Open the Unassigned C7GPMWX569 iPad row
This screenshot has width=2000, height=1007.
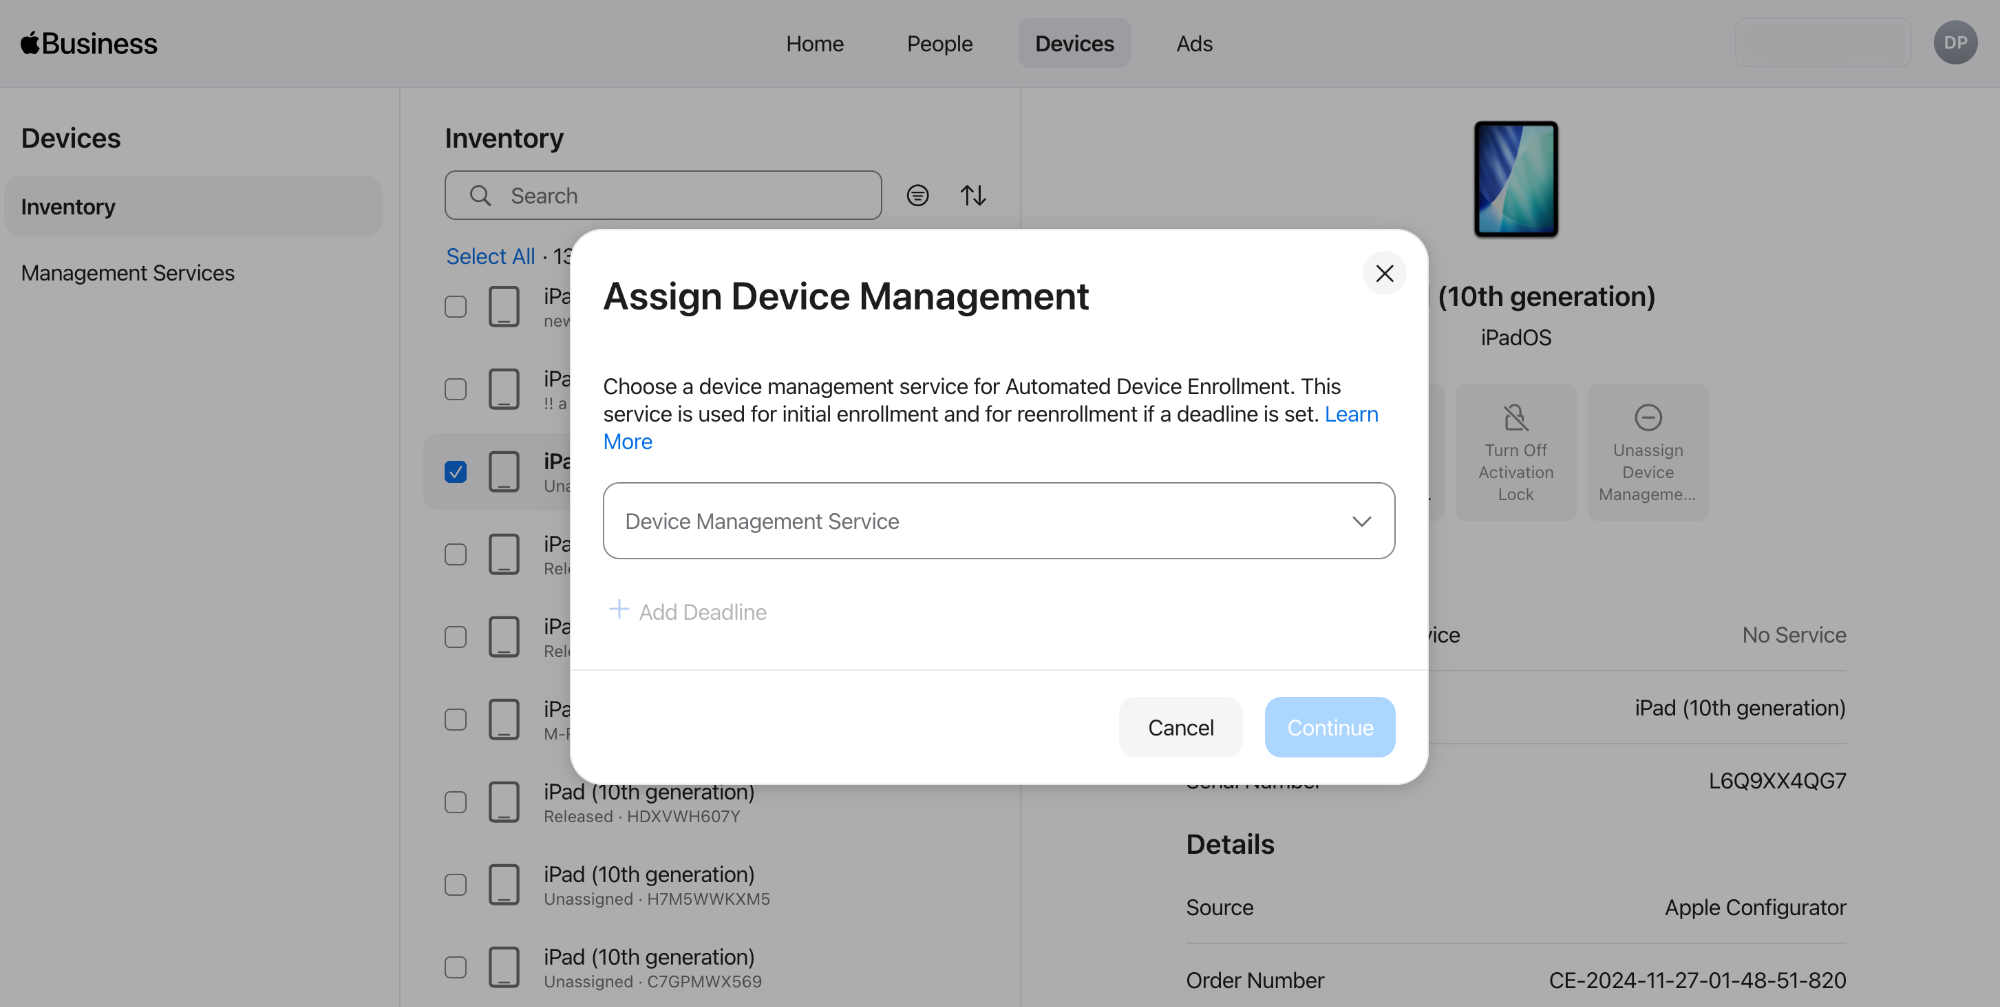[710, 967]
